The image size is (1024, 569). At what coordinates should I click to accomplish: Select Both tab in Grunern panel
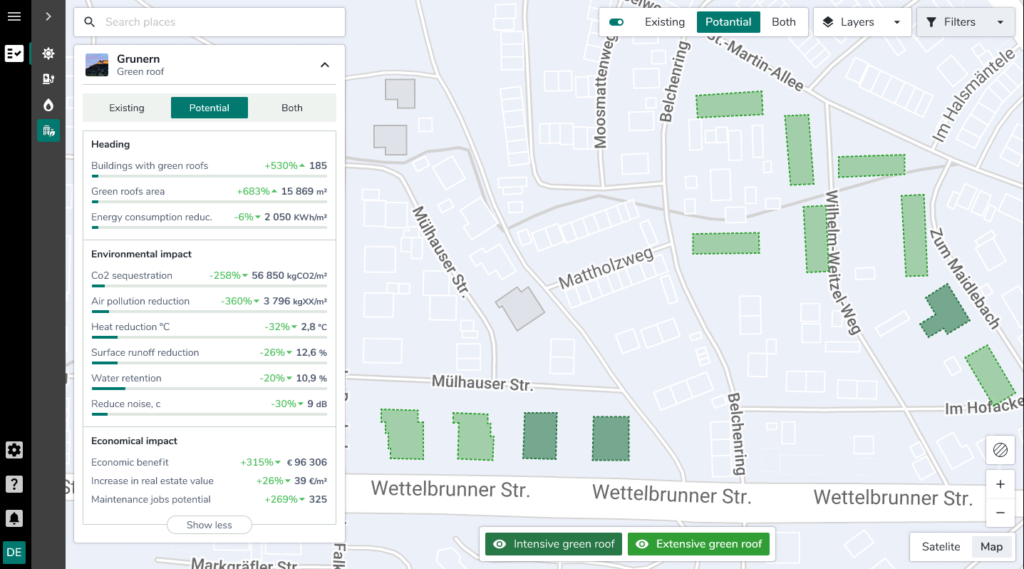292,108
